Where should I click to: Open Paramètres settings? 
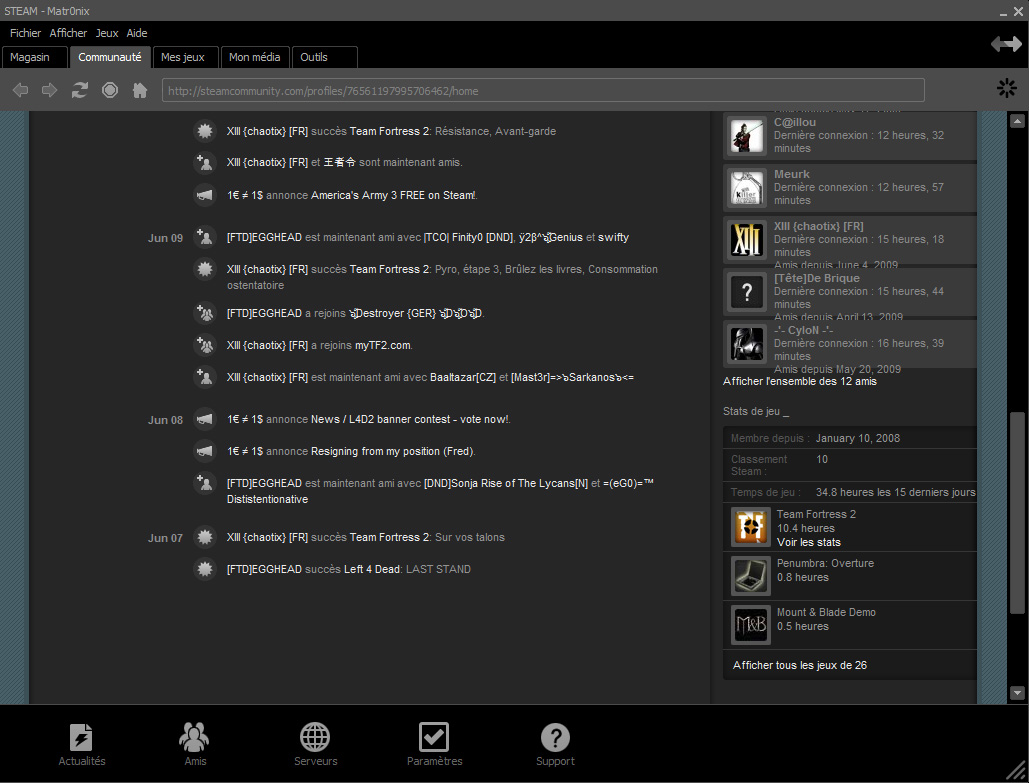coord(434,744)
